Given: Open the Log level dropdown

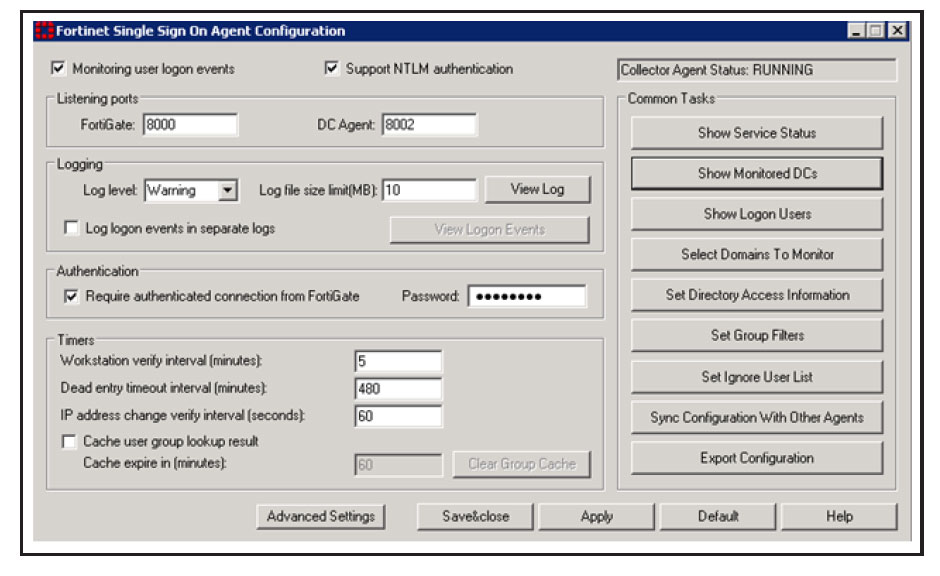Looking at the screenshot, I should [227, 191].
